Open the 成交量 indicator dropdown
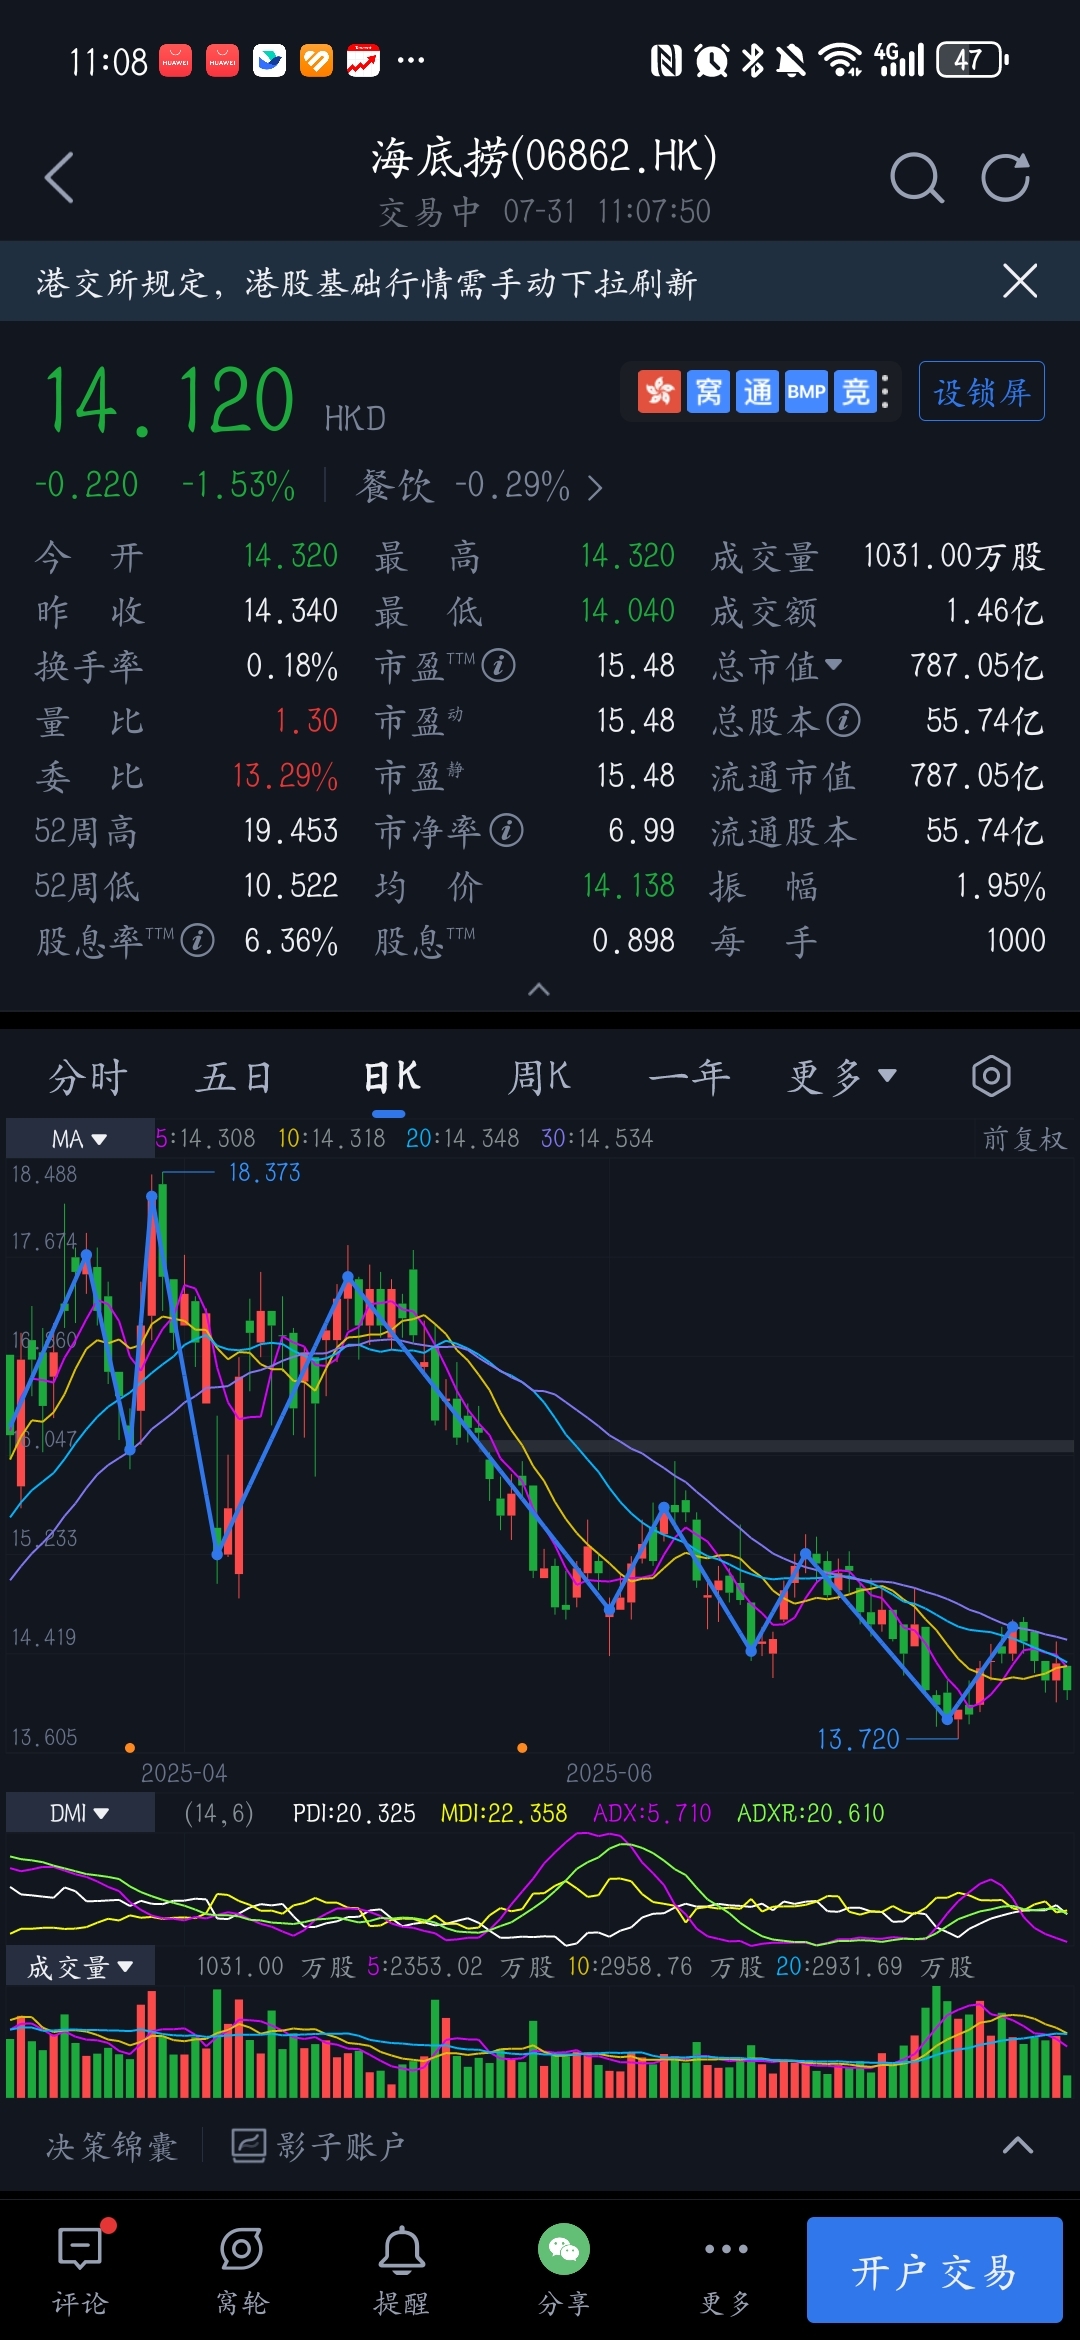1080x2340 pixels. pos(80,1966)
